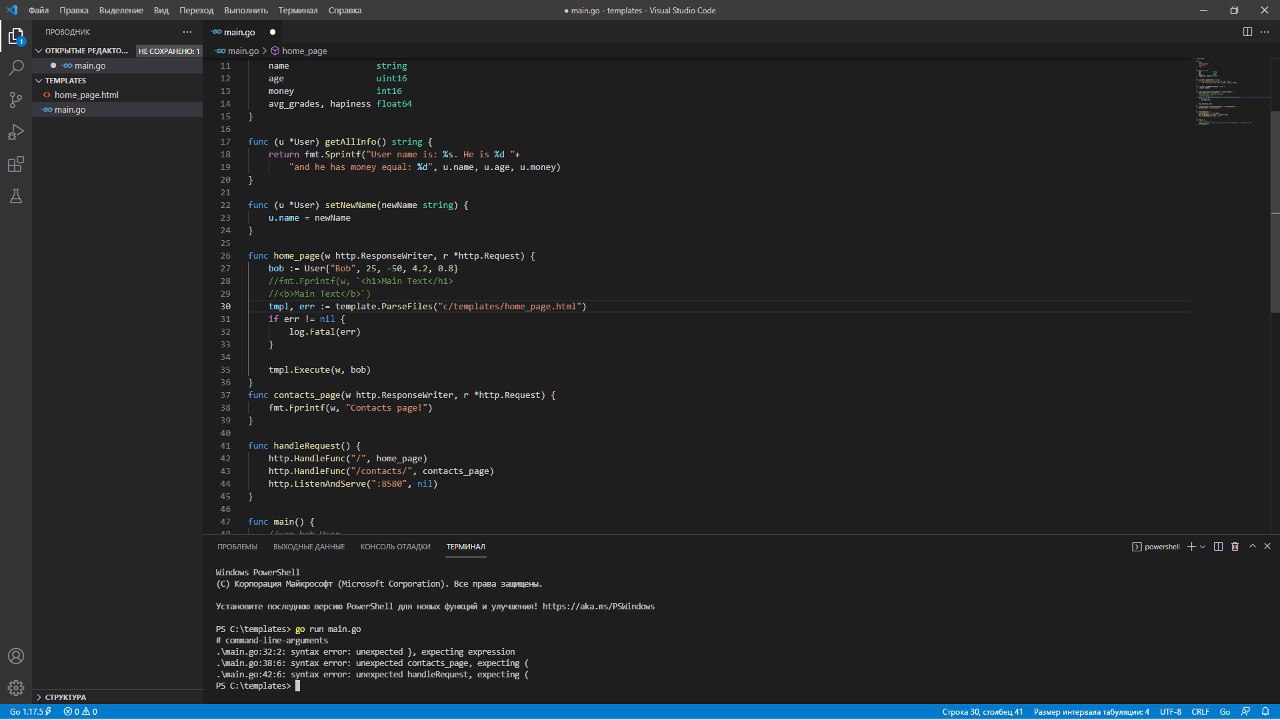Split the editor to the right
The image size is (1280, 720).
1247,32
